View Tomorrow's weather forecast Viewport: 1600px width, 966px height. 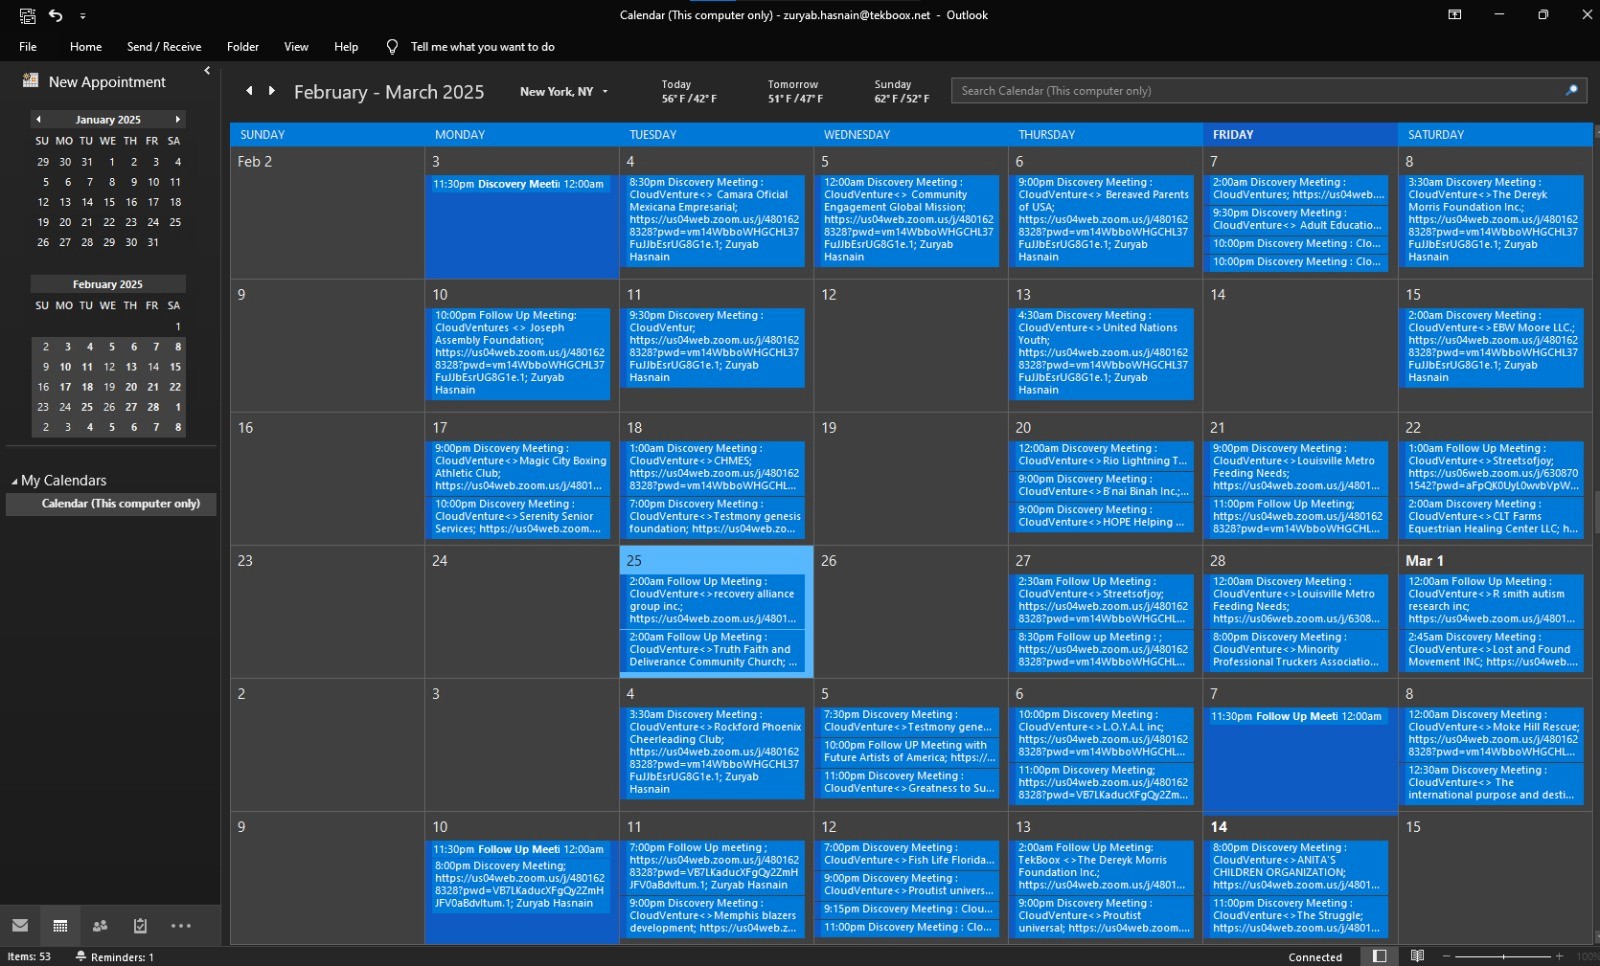coord(795,91)
